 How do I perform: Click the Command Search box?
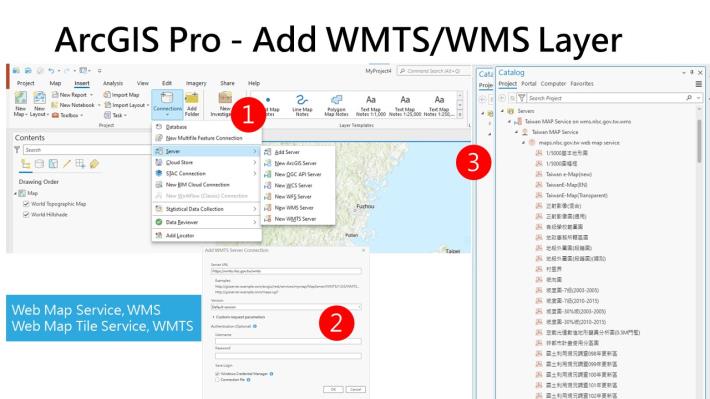[434, 71]
